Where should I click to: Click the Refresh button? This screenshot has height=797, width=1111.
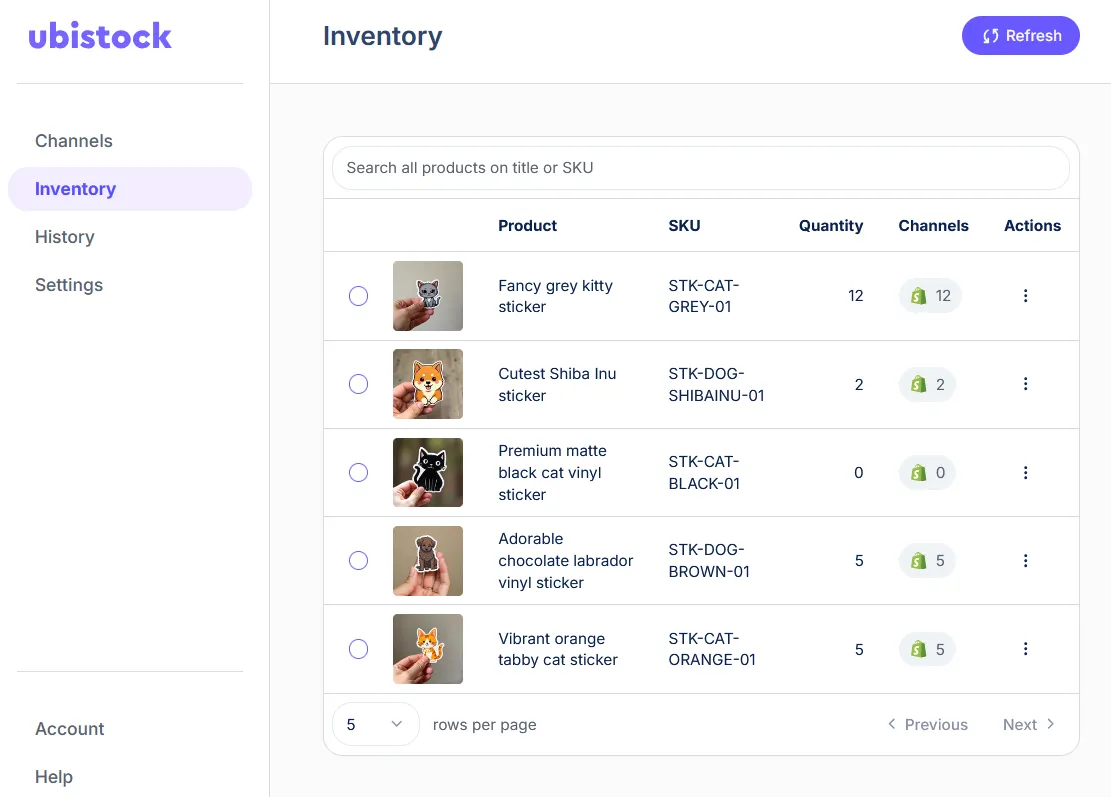click(x=1020, y=35)
